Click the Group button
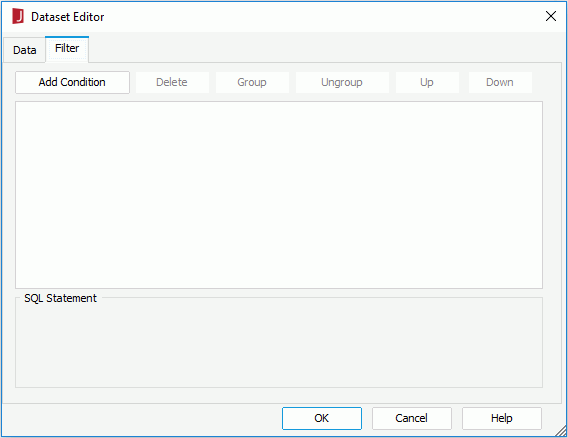This screenshot has width=568, height=438. (x=252, y=82)
